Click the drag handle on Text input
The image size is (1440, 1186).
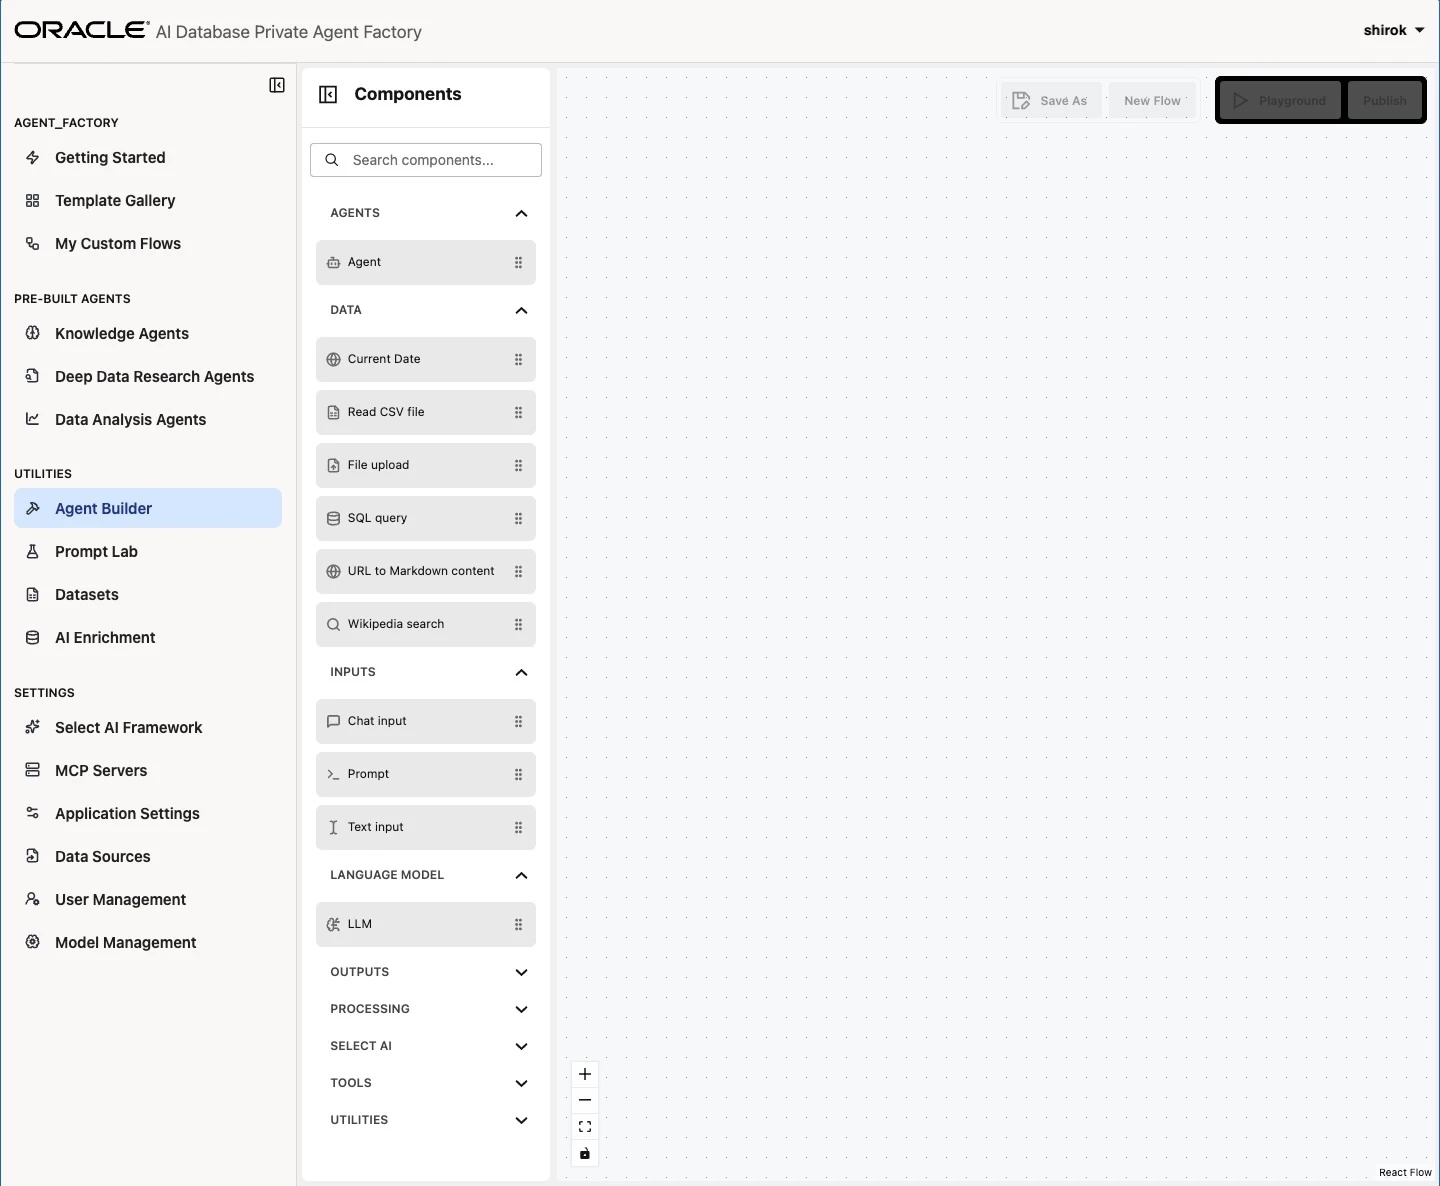click(518, 828)
